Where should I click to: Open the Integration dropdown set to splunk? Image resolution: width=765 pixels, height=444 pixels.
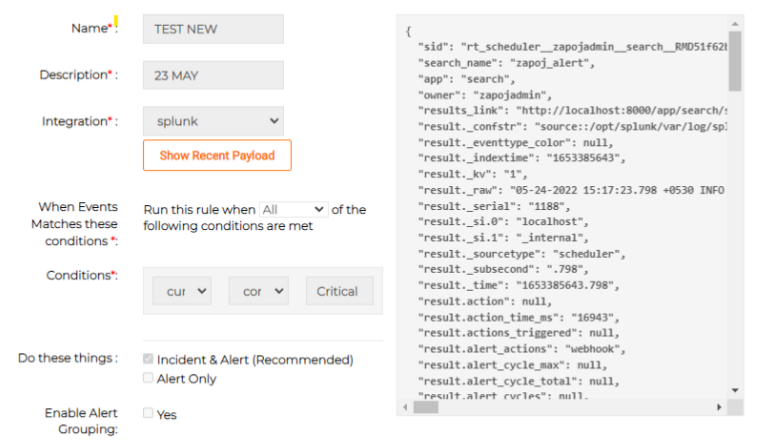pos(213,121)
